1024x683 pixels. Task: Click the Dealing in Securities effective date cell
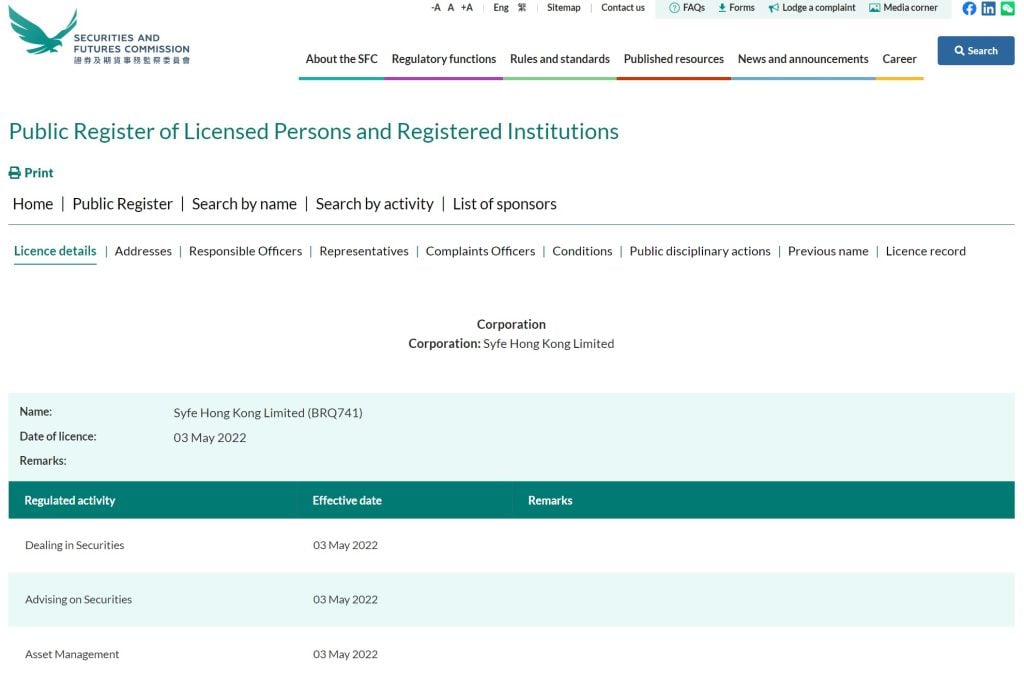point(345,545)
